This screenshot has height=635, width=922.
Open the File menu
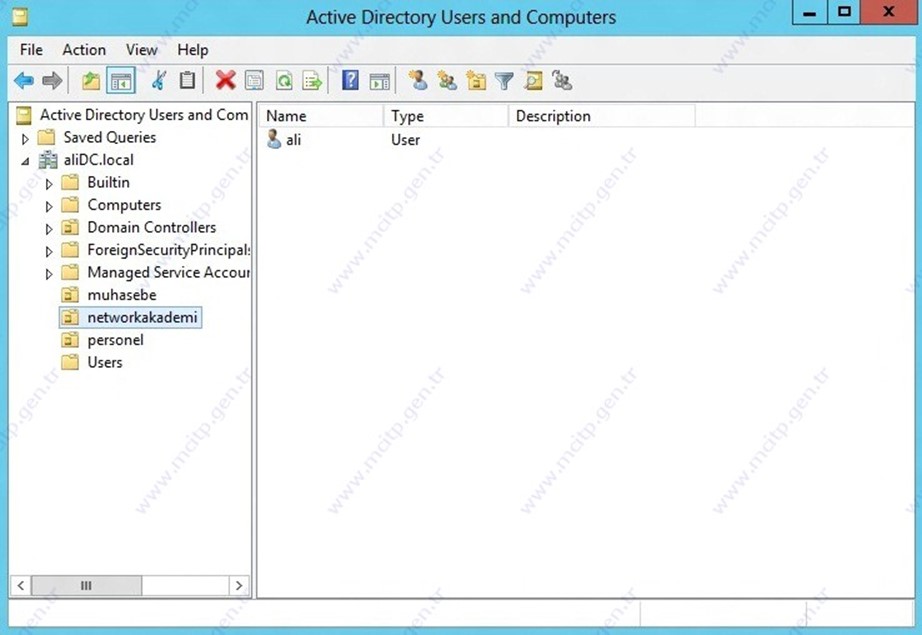point(31,50)
